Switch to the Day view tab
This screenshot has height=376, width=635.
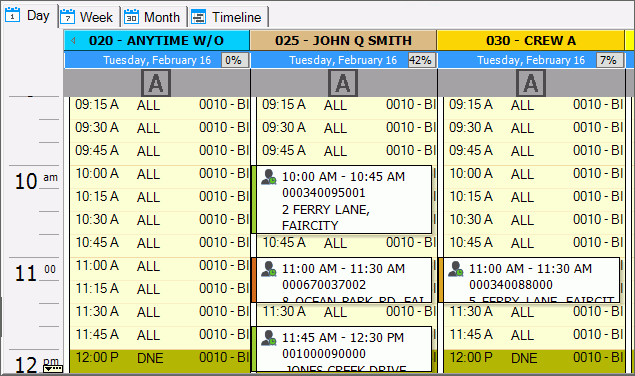coord(29,16)
